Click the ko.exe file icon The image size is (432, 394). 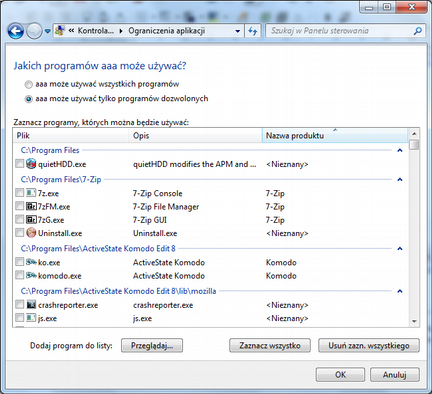click(x=31, y=262)
